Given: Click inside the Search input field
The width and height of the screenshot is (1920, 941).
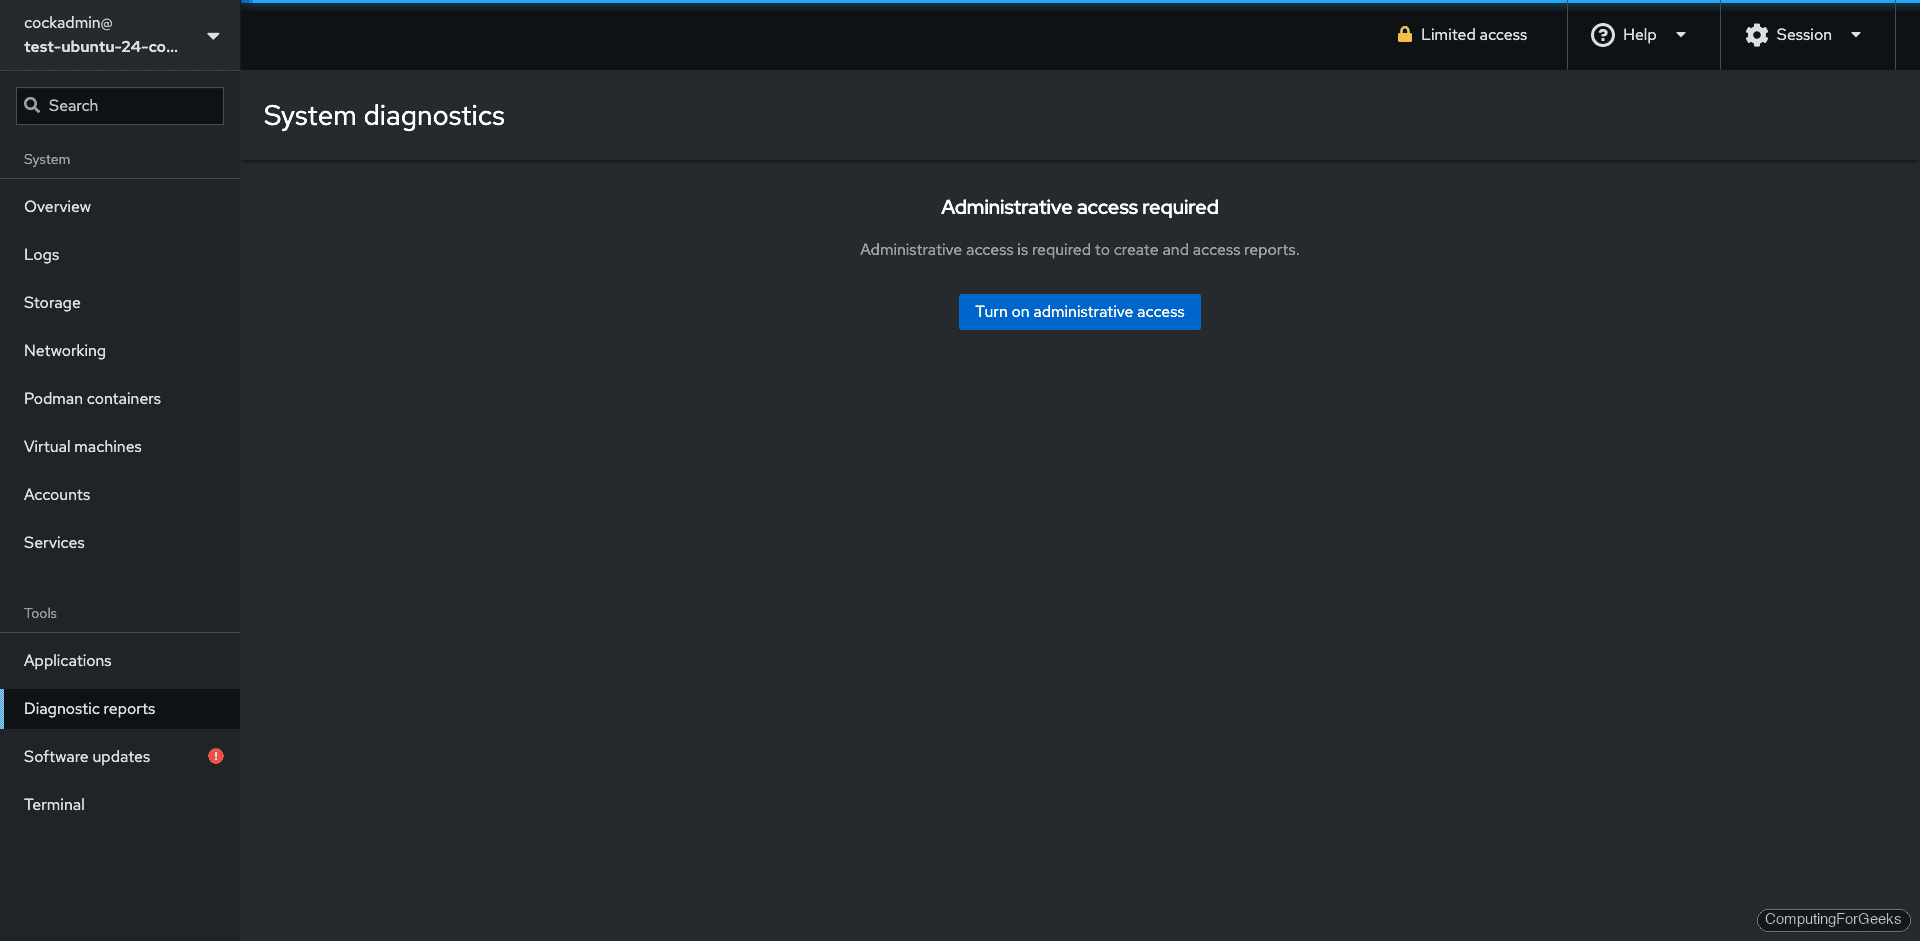Looking at the screenshot, I should click(x=120, y=105).
